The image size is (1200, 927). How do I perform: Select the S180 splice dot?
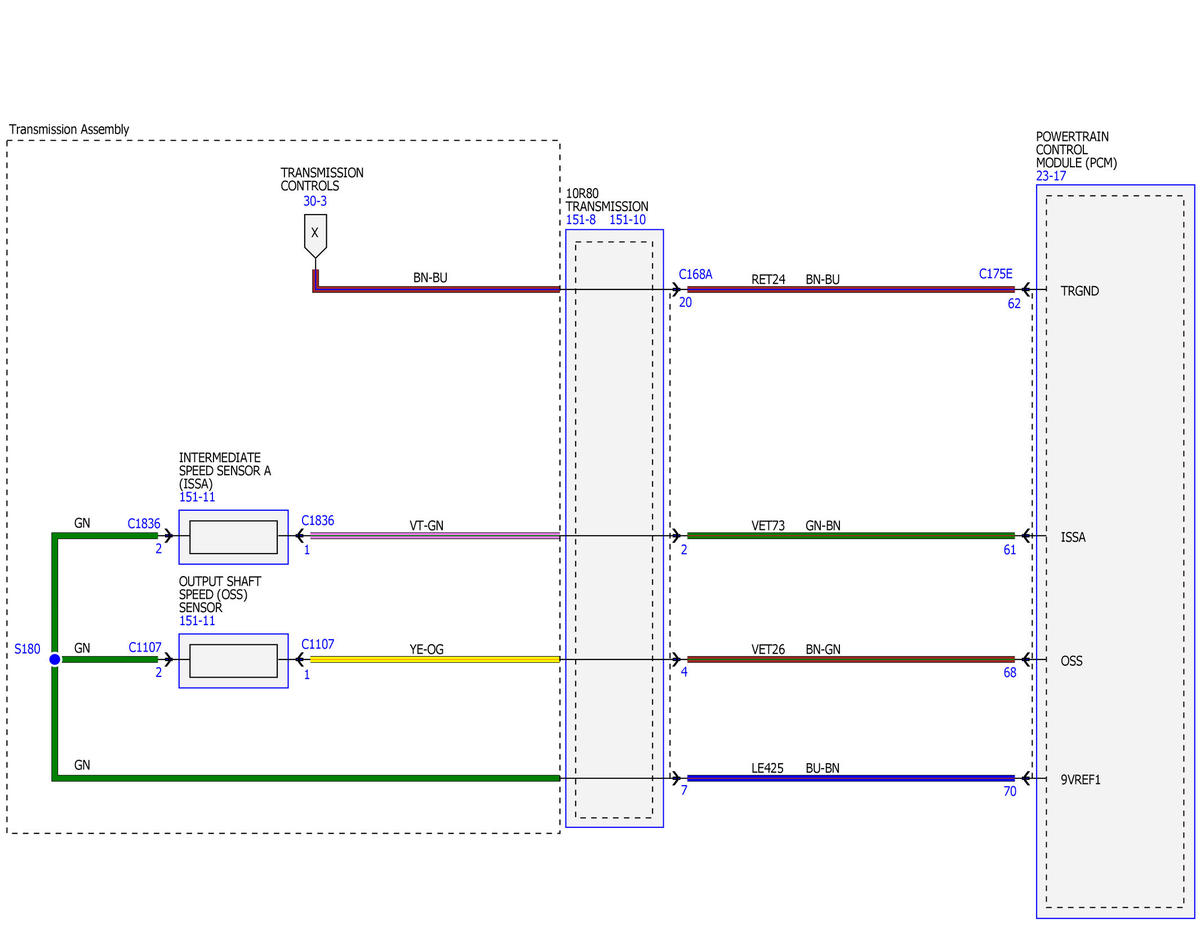coord(54,660)
